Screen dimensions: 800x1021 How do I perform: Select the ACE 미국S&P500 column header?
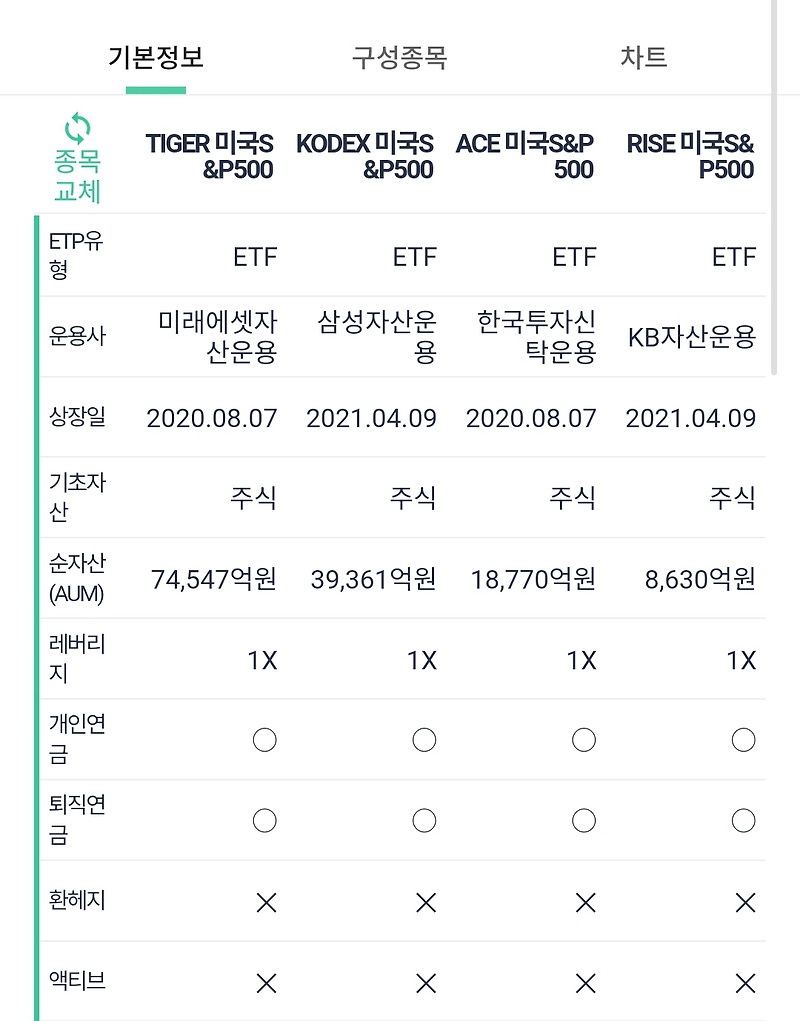tap(529, 156)
